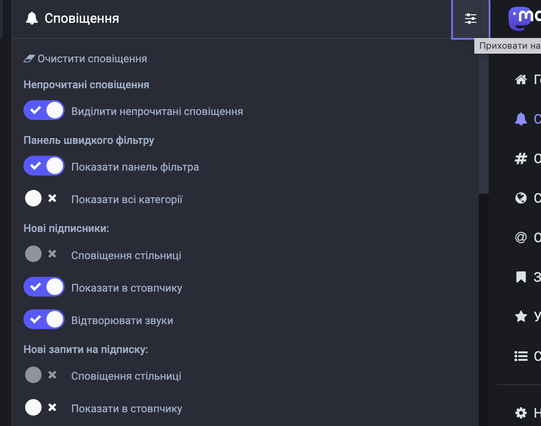Click the notification settings sliders icon
This screenshot has height=426, width=541.
[x=470, y=19]
